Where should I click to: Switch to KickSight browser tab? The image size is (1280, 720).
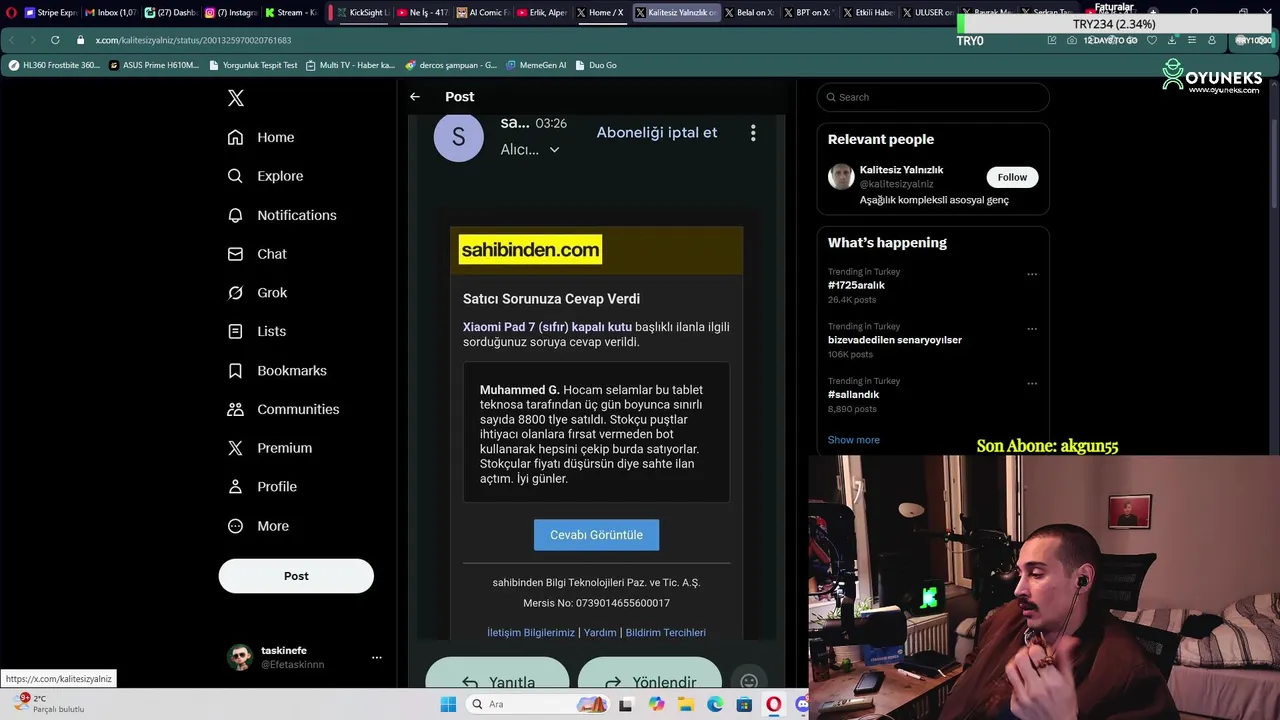click(x=362, y=12)
